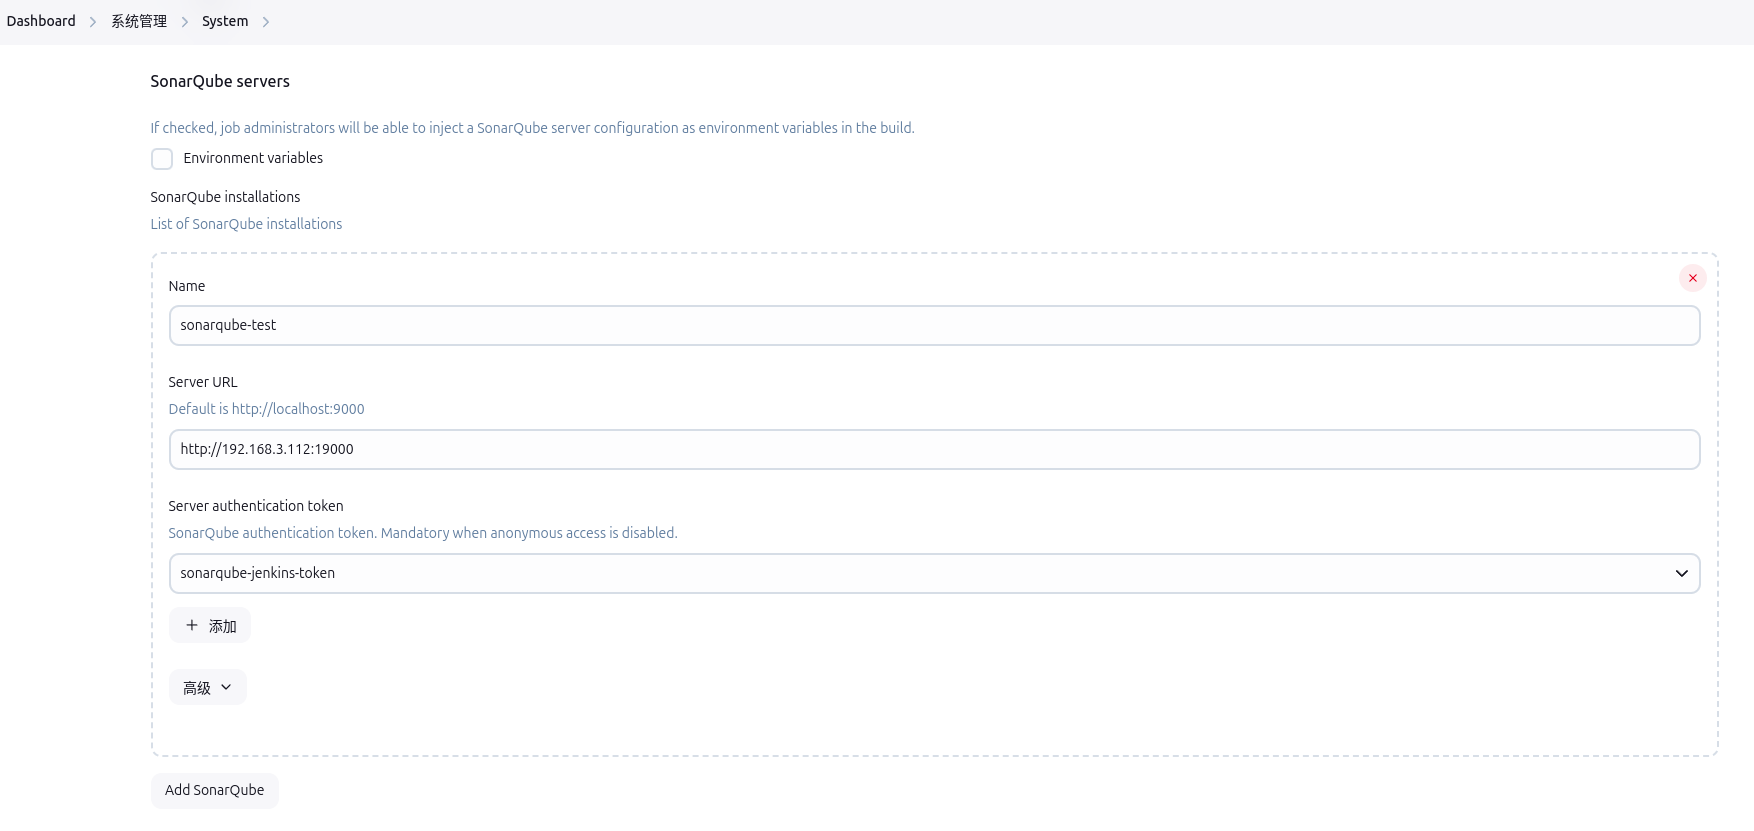Edit the Server URL field

934,450
